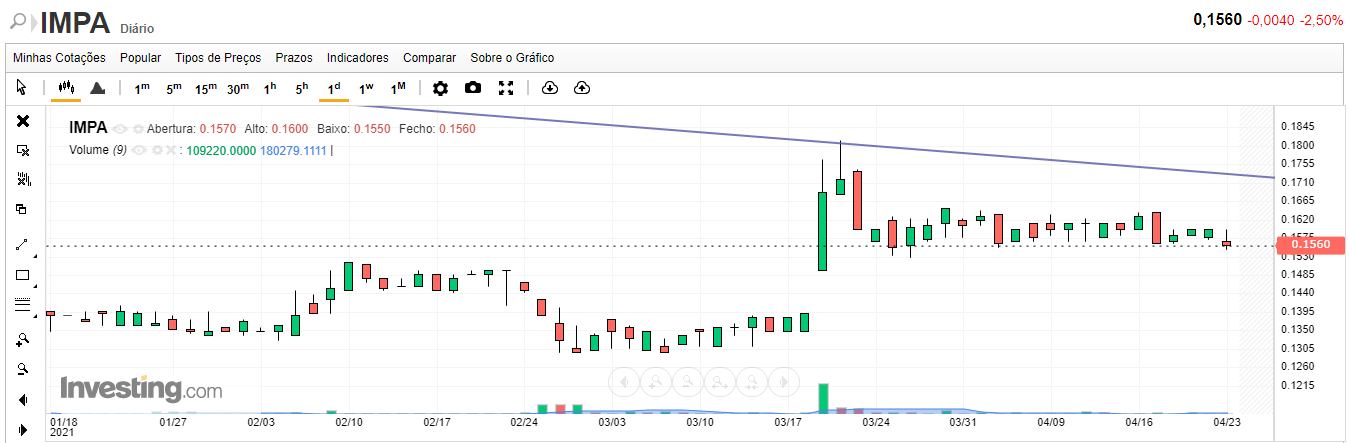Select the rectangle shape drawing tool
The height and width of the screenshot is (443, 1349).
coord(23,275)
